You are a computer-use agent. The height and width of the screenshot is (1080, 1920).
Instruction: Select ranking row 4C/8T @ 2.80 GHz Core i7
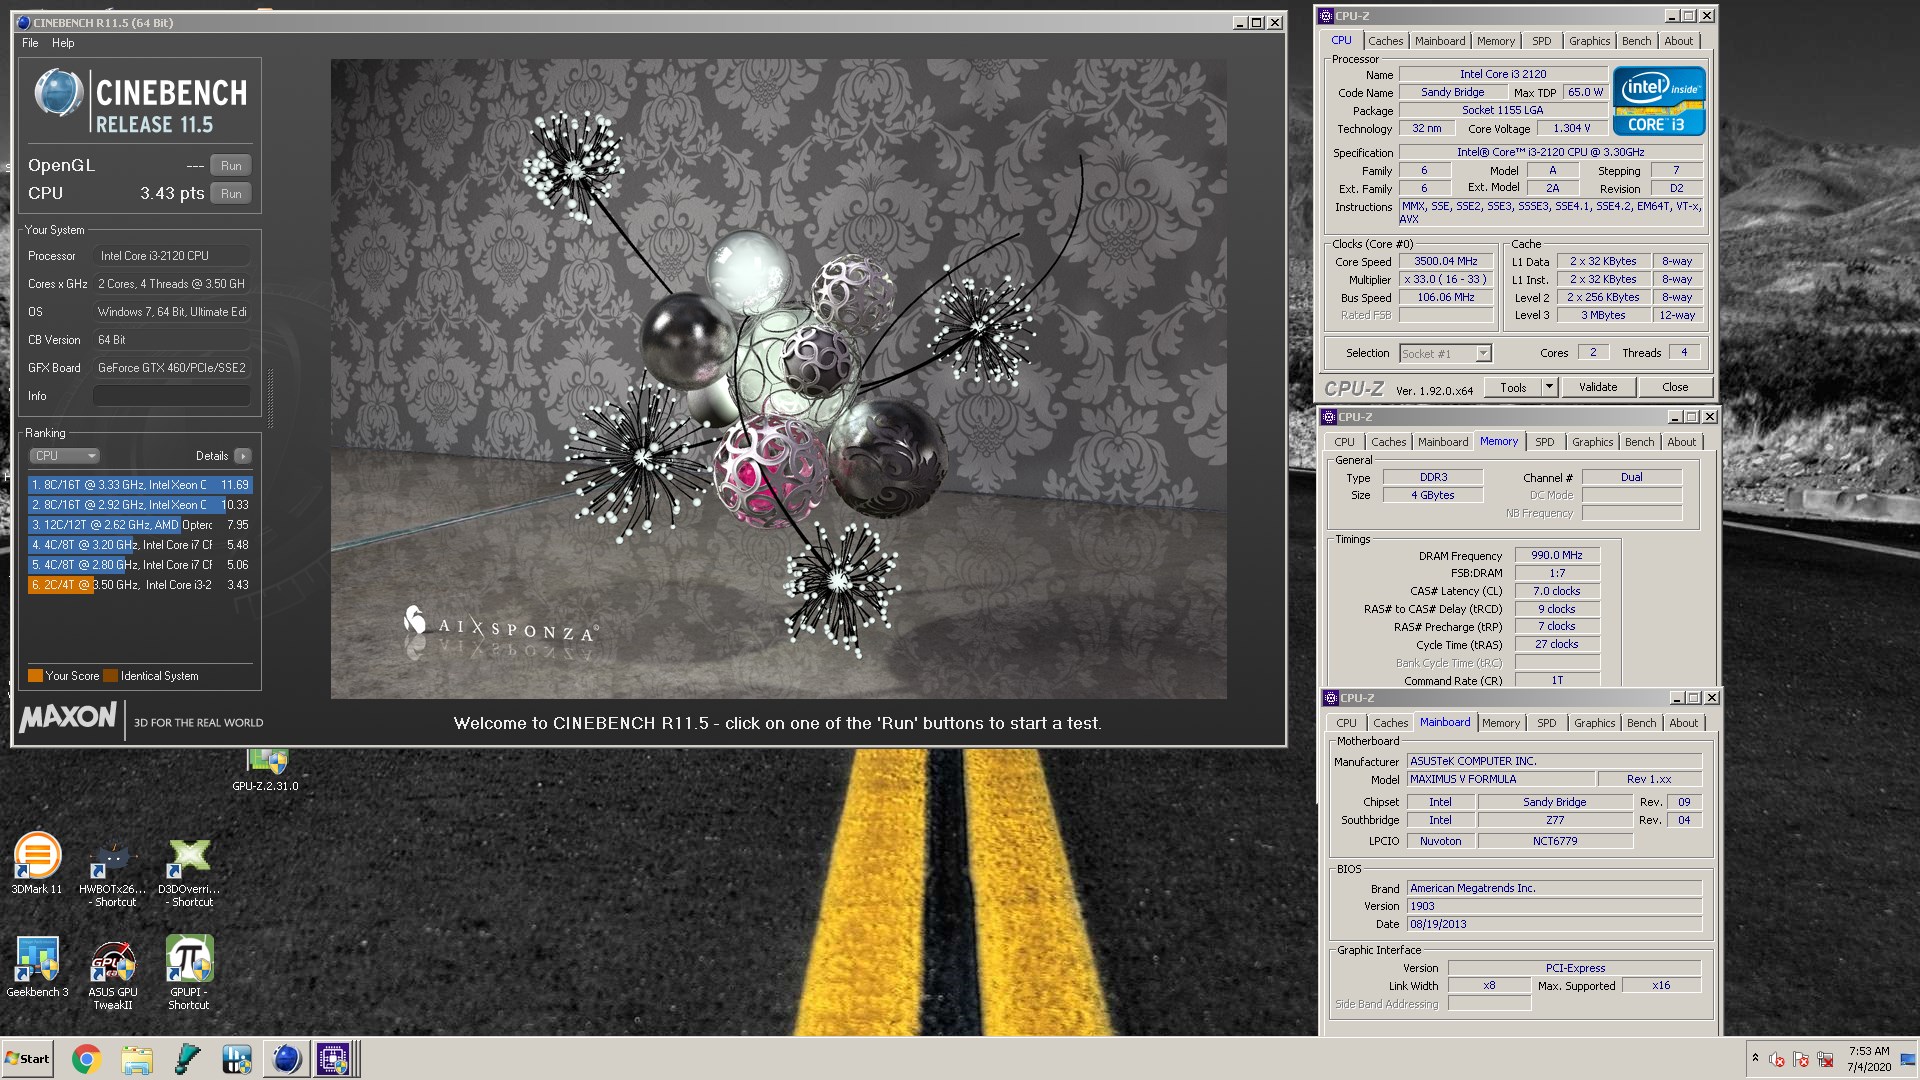click(139, 565)
